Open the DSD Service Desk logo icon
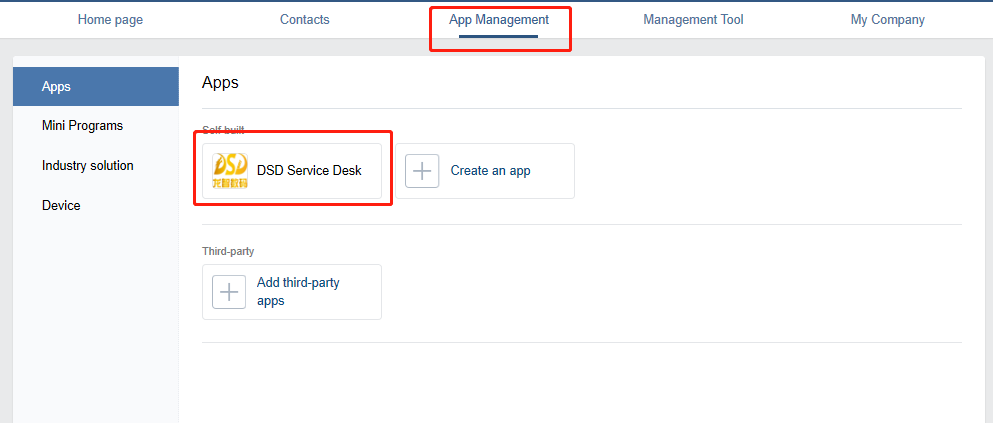 tap(230, 171)
